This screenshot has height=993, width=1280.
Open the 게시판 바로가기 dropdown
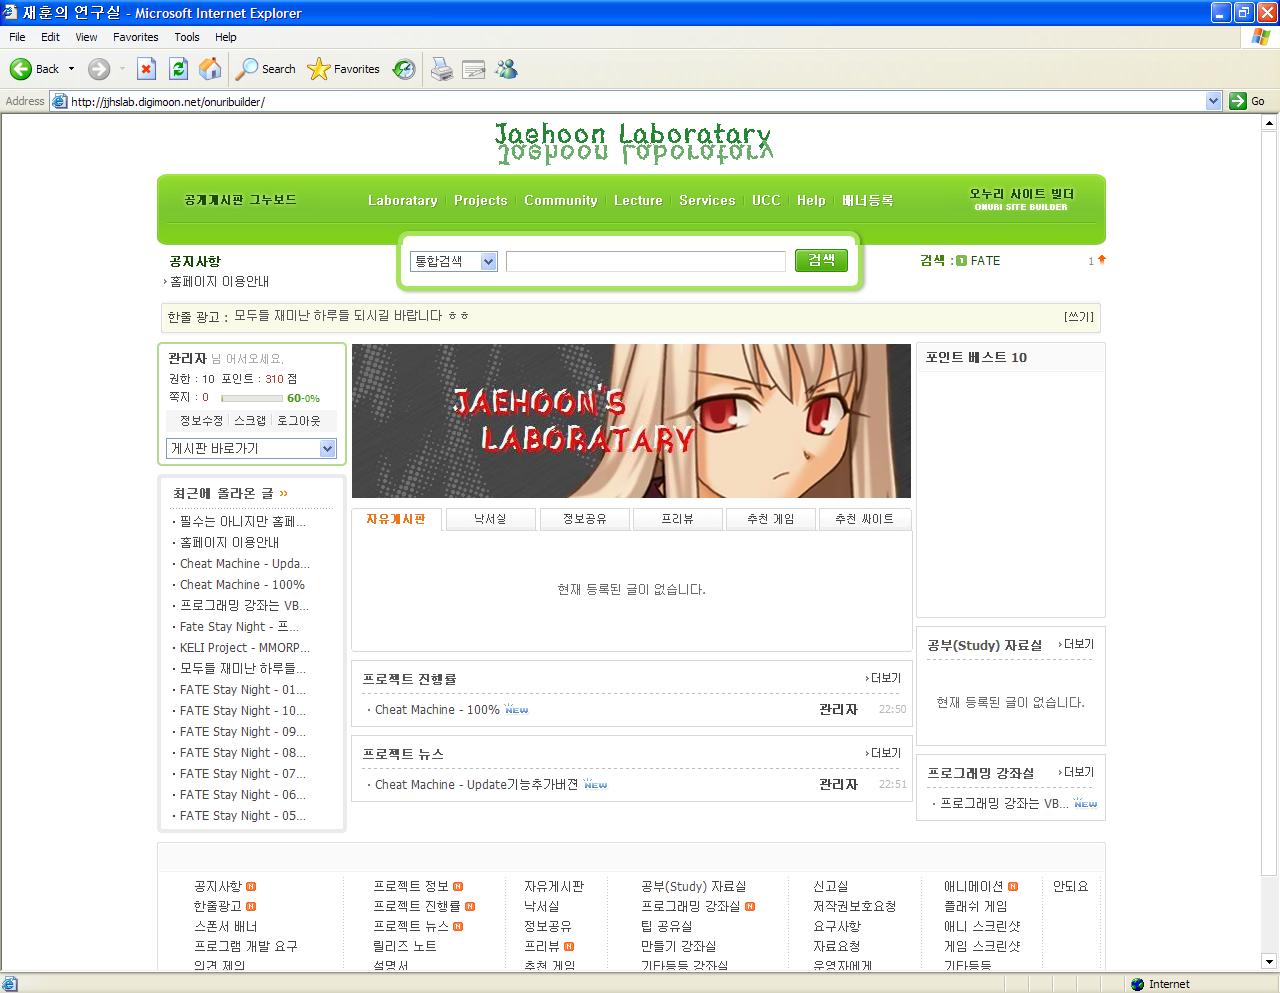[x=251, y=449]
